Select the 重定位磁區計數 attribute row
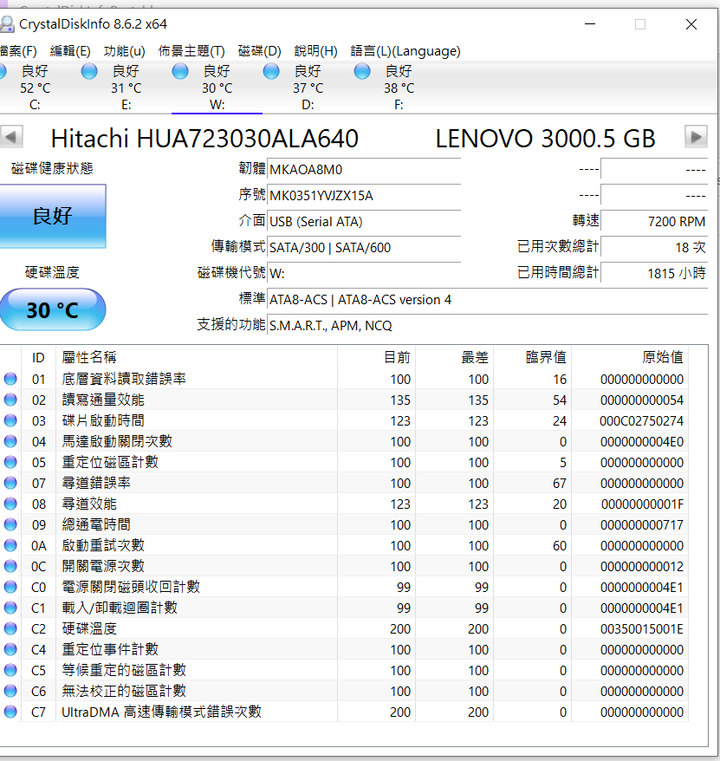The height and width of the screenshot is (761, 720). (344, 463)
